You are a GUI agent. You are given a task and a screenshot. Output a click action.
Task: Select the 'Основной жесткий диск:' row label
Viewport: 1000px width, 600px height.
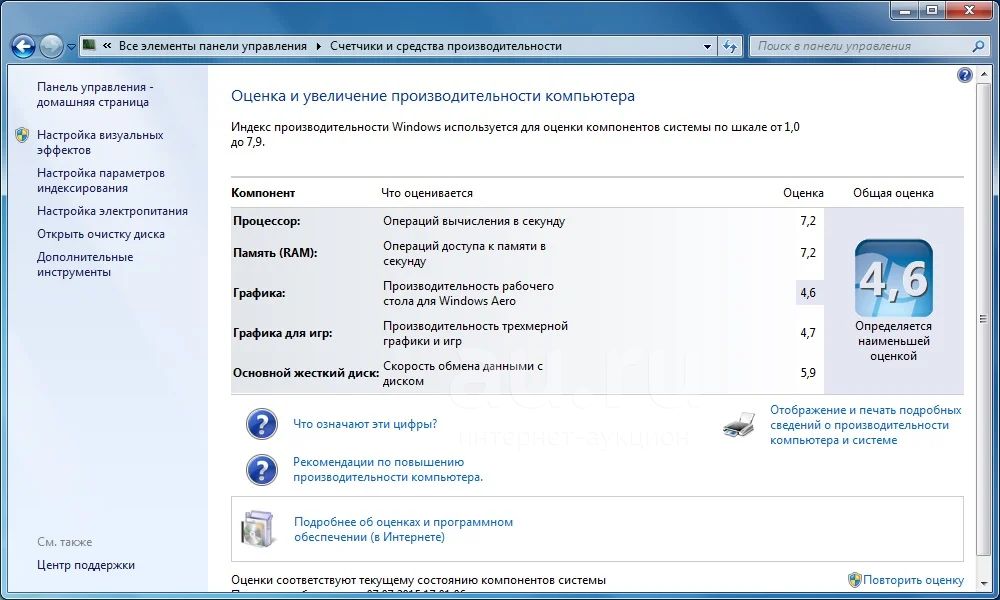point(306,373)
